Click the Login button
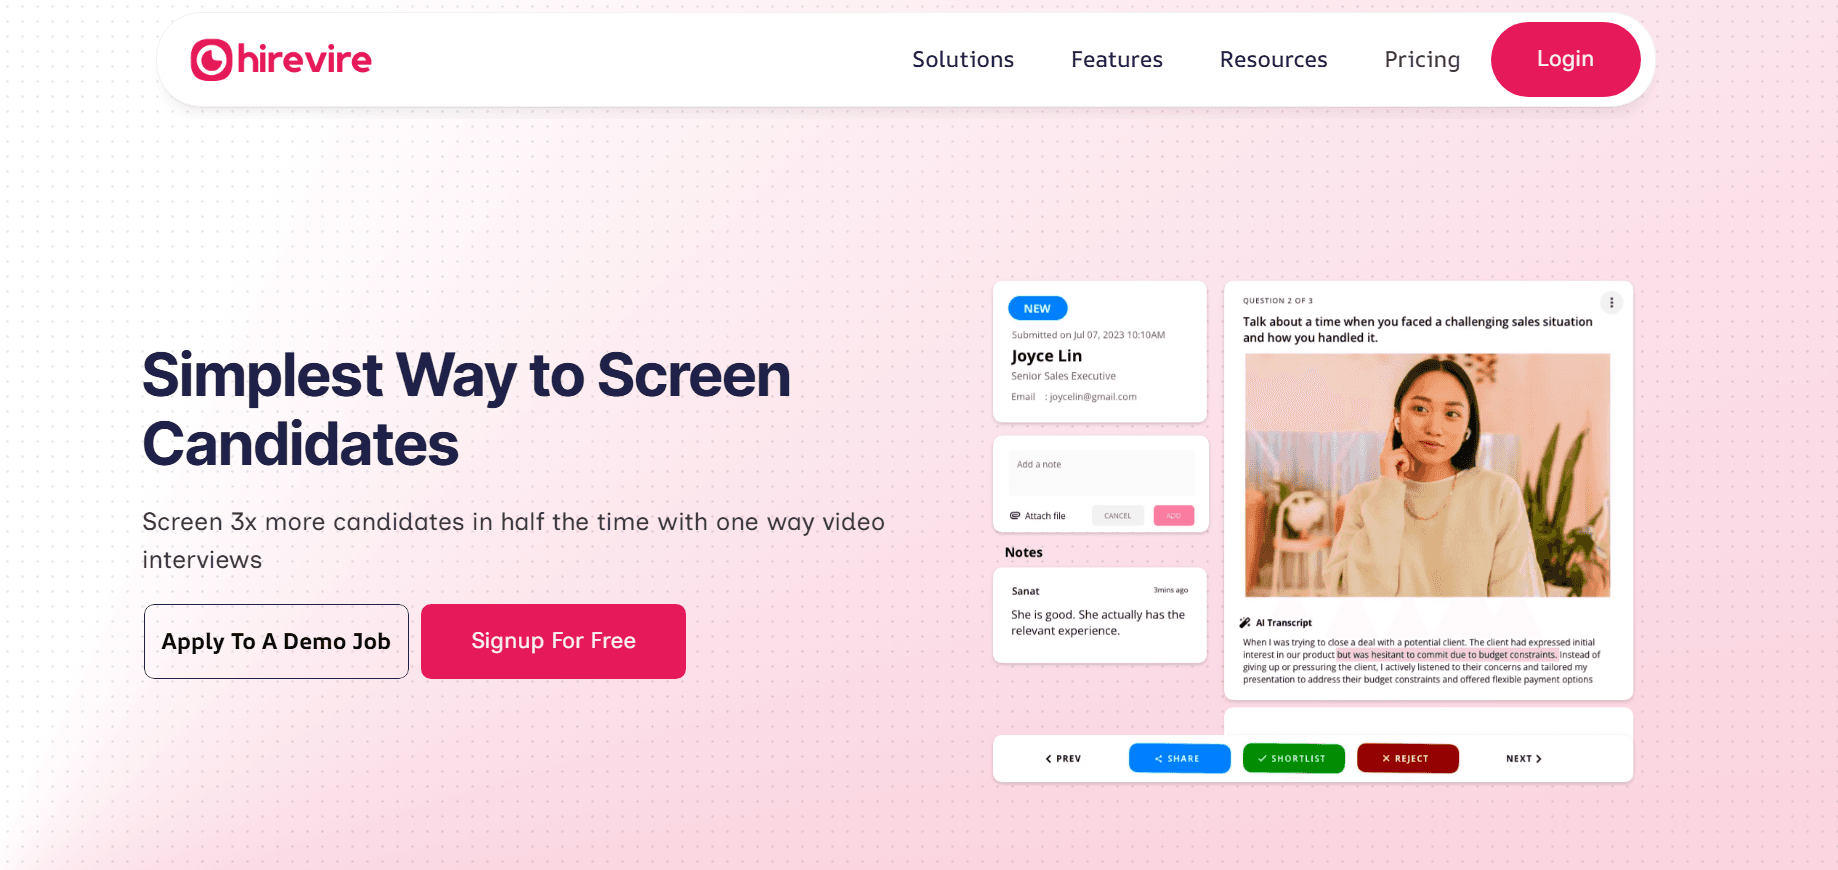1838x870 pixels. click(x=1565, y=59)
